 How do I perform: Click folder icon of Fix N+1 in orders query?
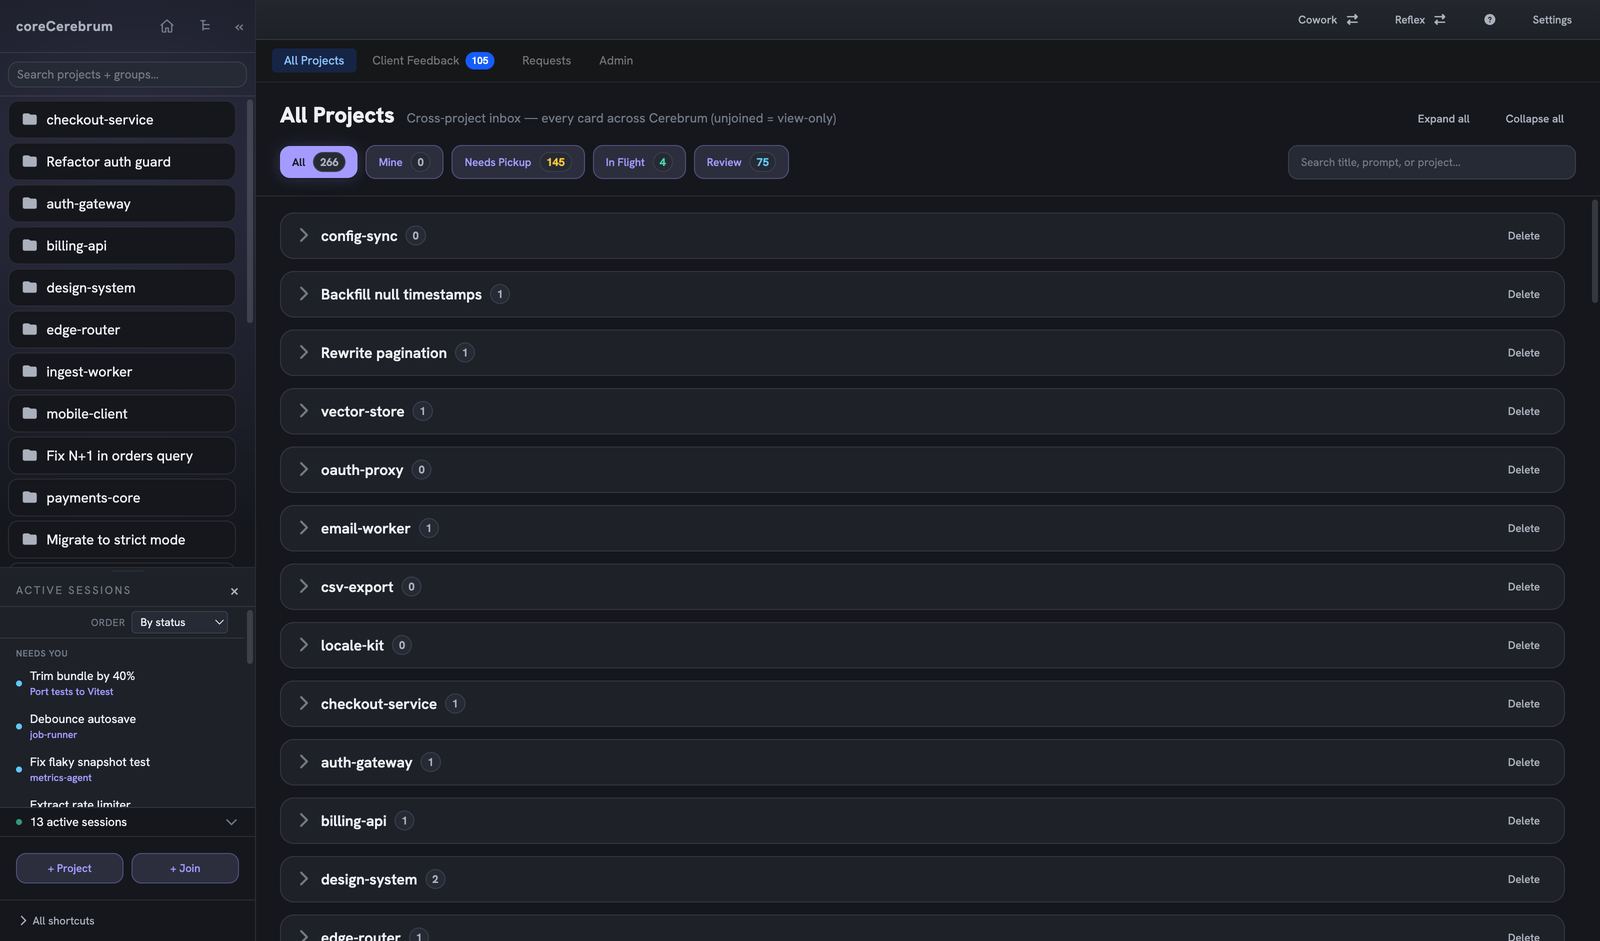[30, 455]
